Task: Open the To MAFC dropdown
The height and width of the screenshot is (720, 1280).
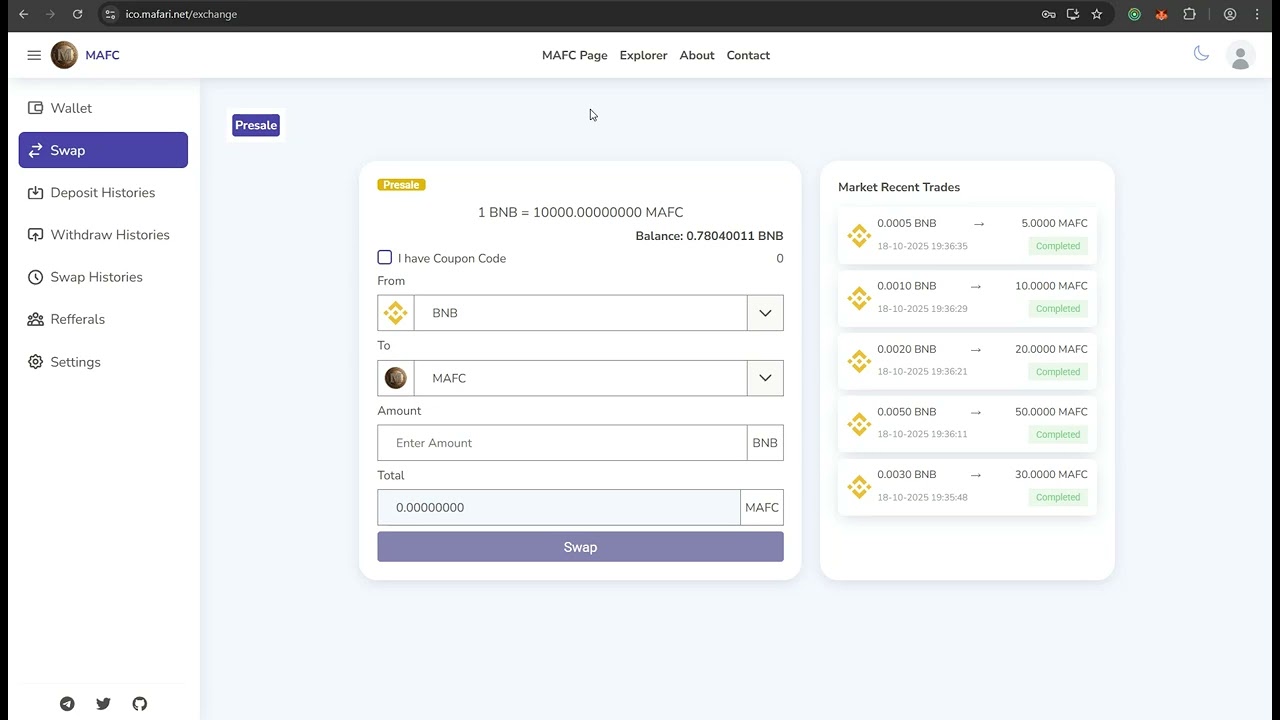Action: coord(580,378)
